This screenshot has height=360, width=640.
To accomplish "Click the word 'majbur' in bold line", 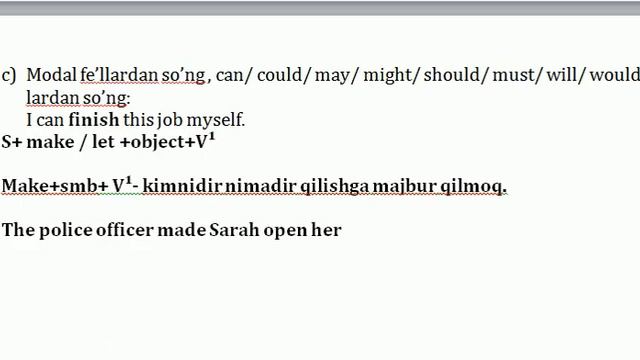I will pyautogui.click(x=404, y=187).
